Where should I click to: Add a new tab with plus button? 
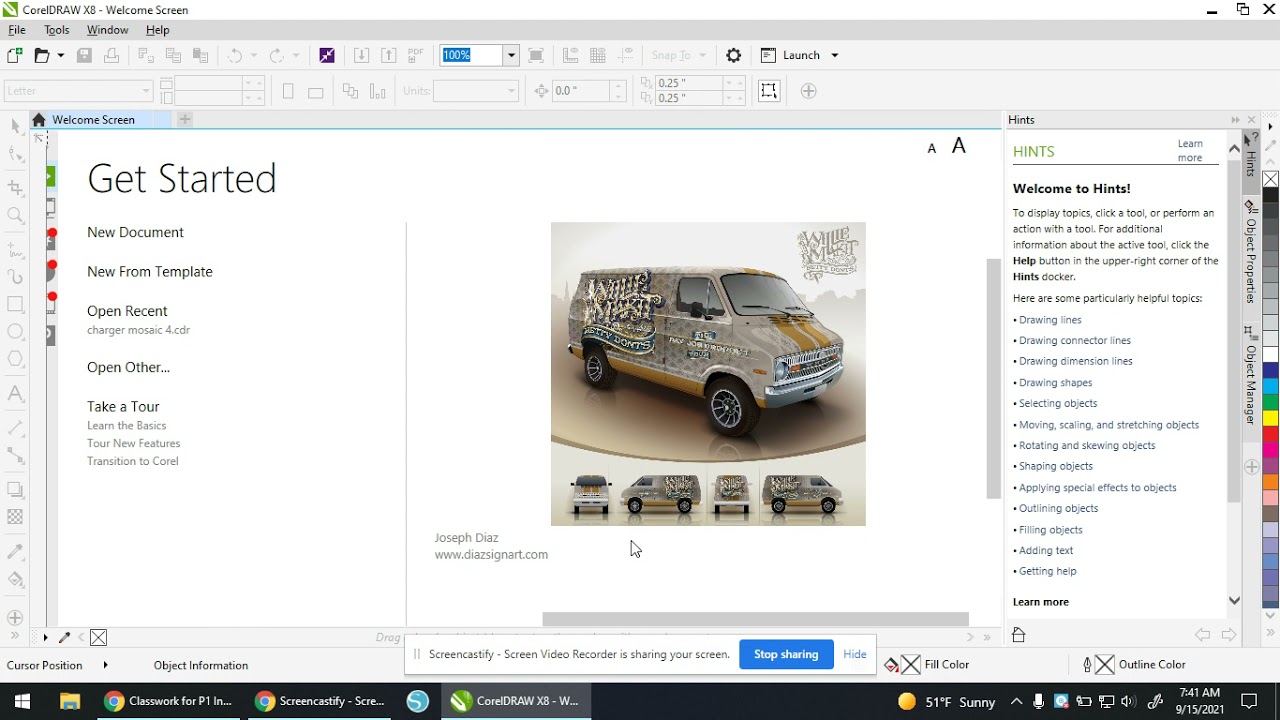(x=185, y=119)
